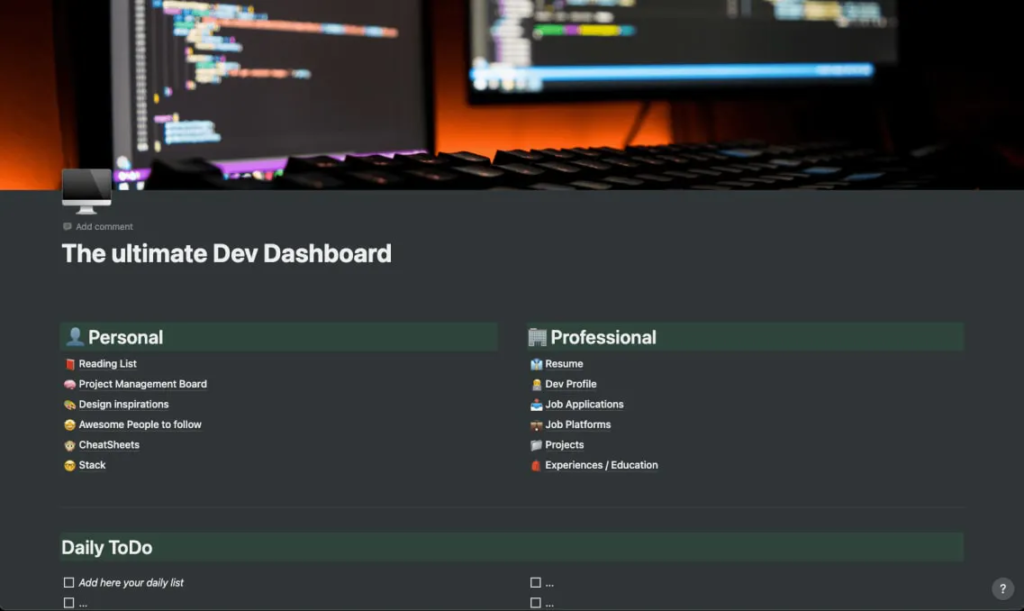The image size is (1024, 611).
Task: Tick the first '...' checkbox in left column
Action: tap(68, 602)
